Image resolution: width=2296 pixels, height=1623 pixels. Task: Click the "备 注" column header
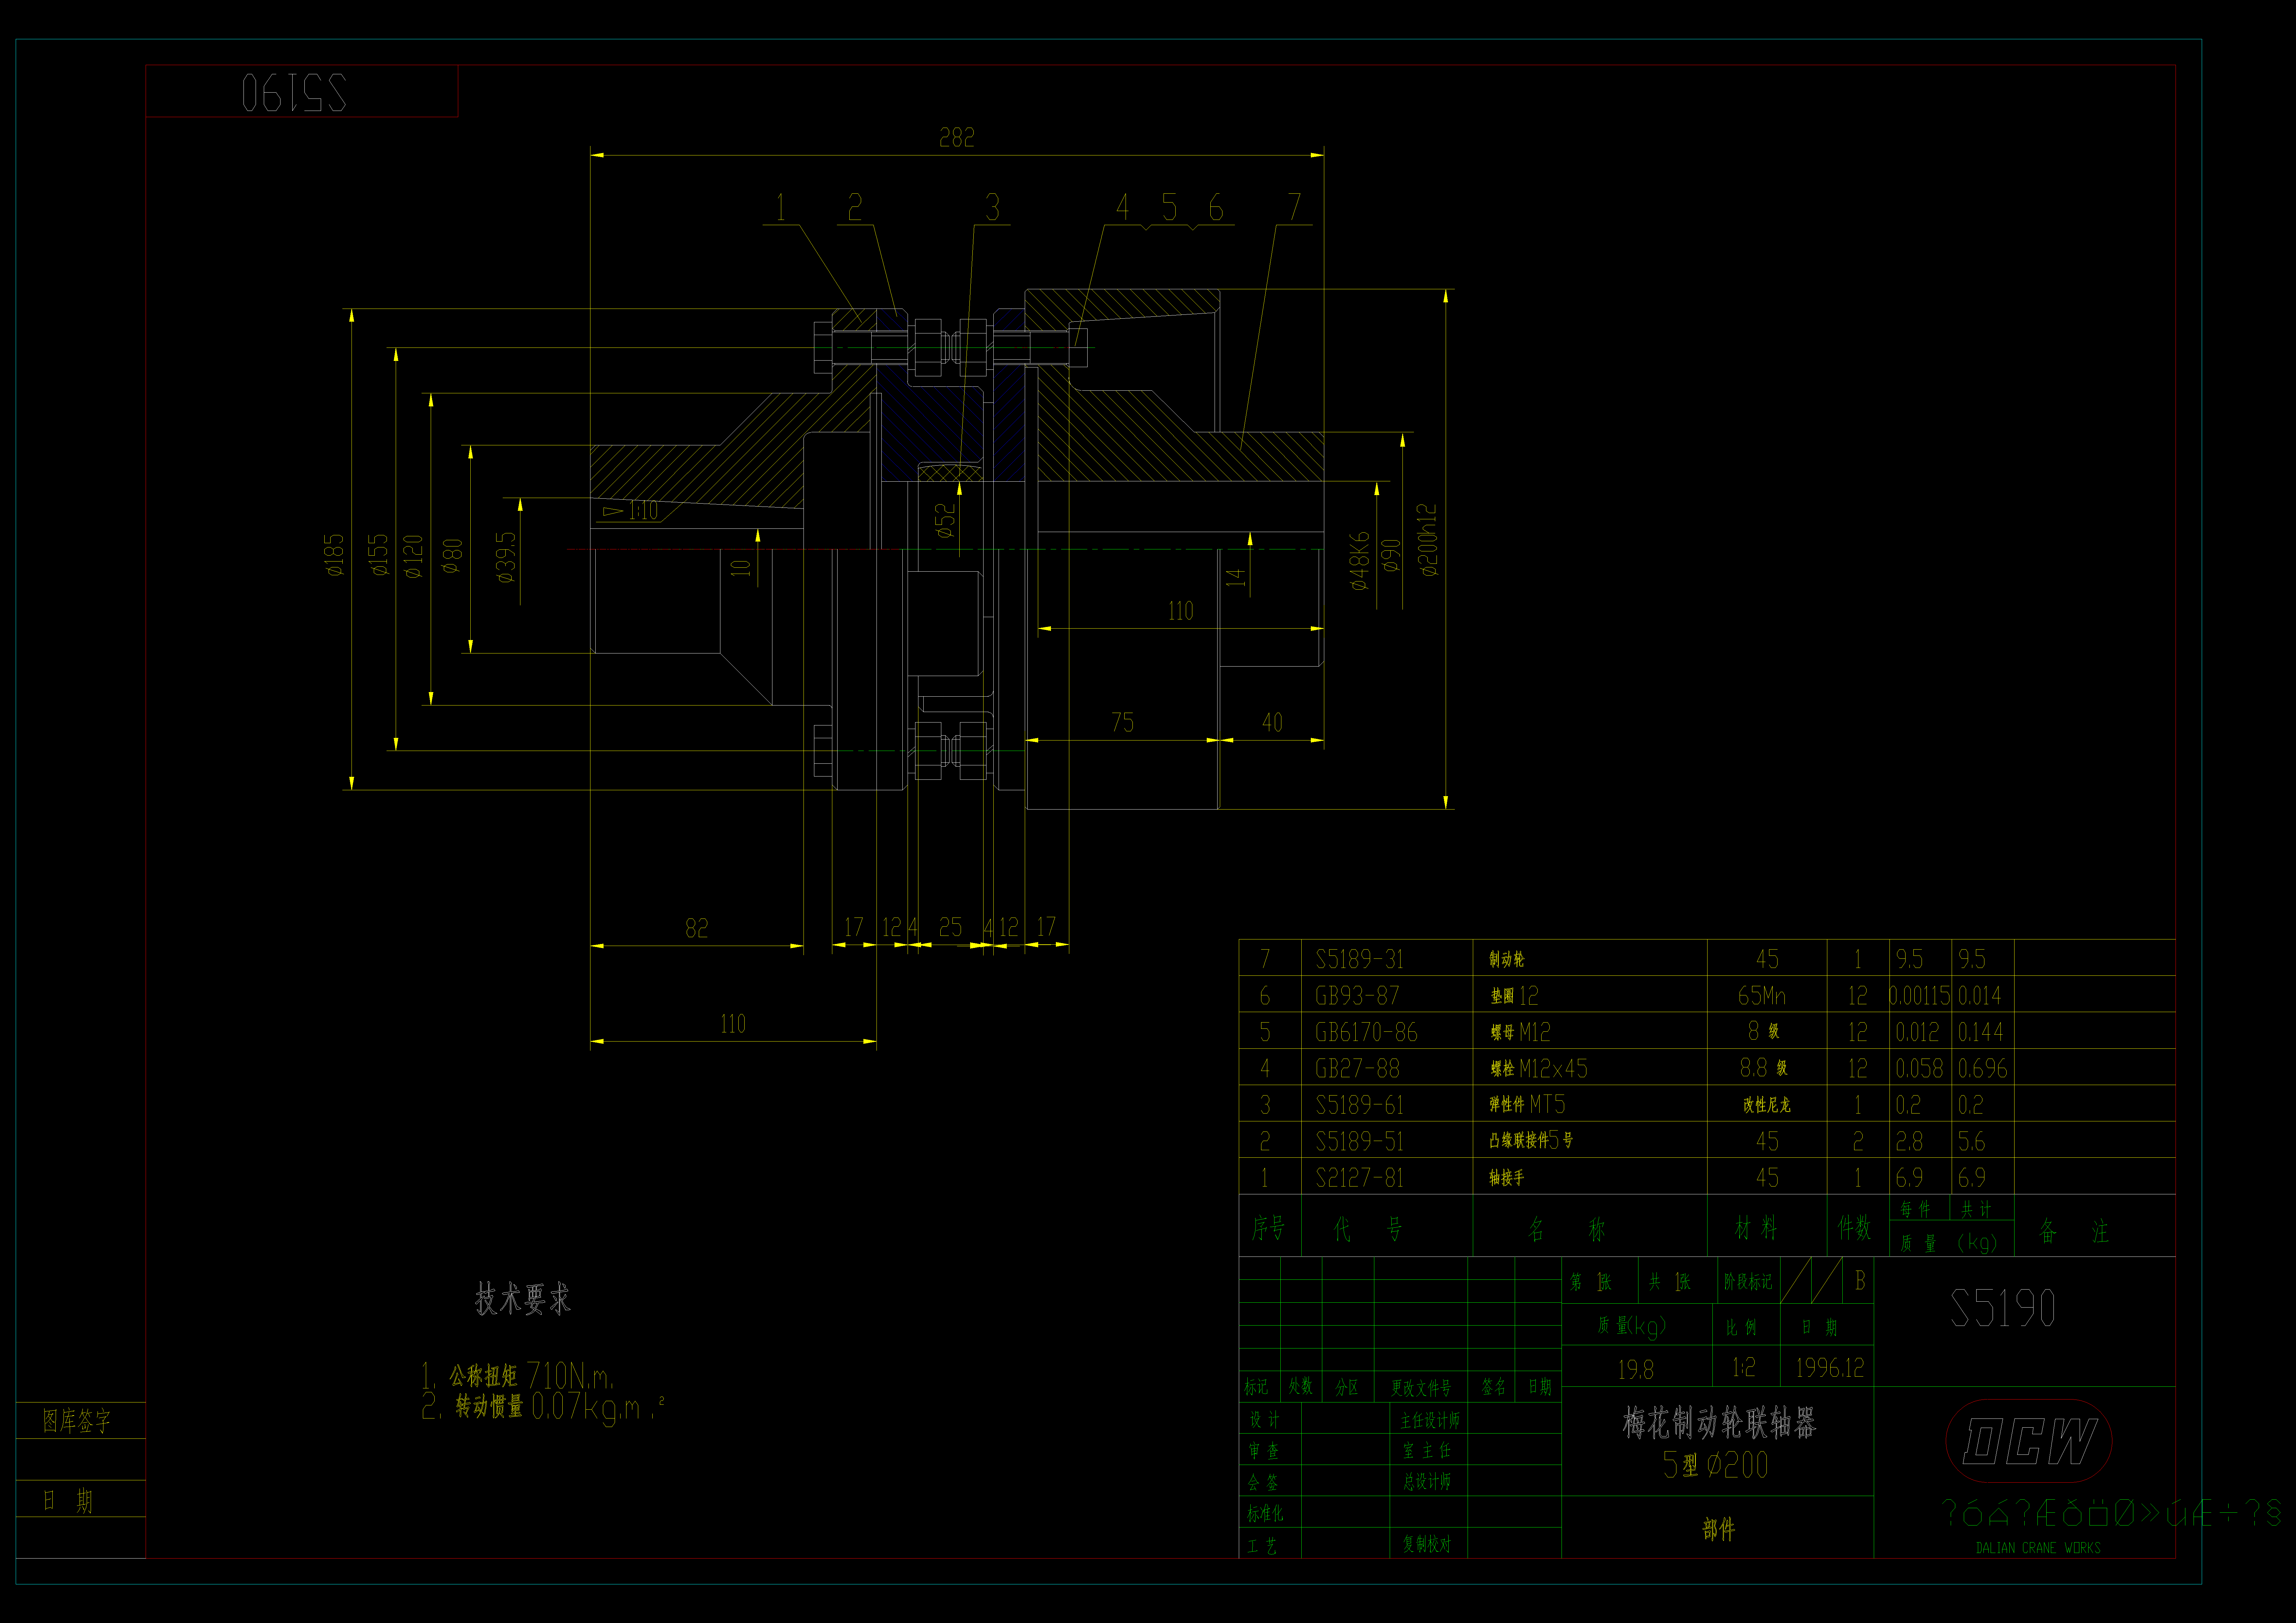[2074, 1231]
